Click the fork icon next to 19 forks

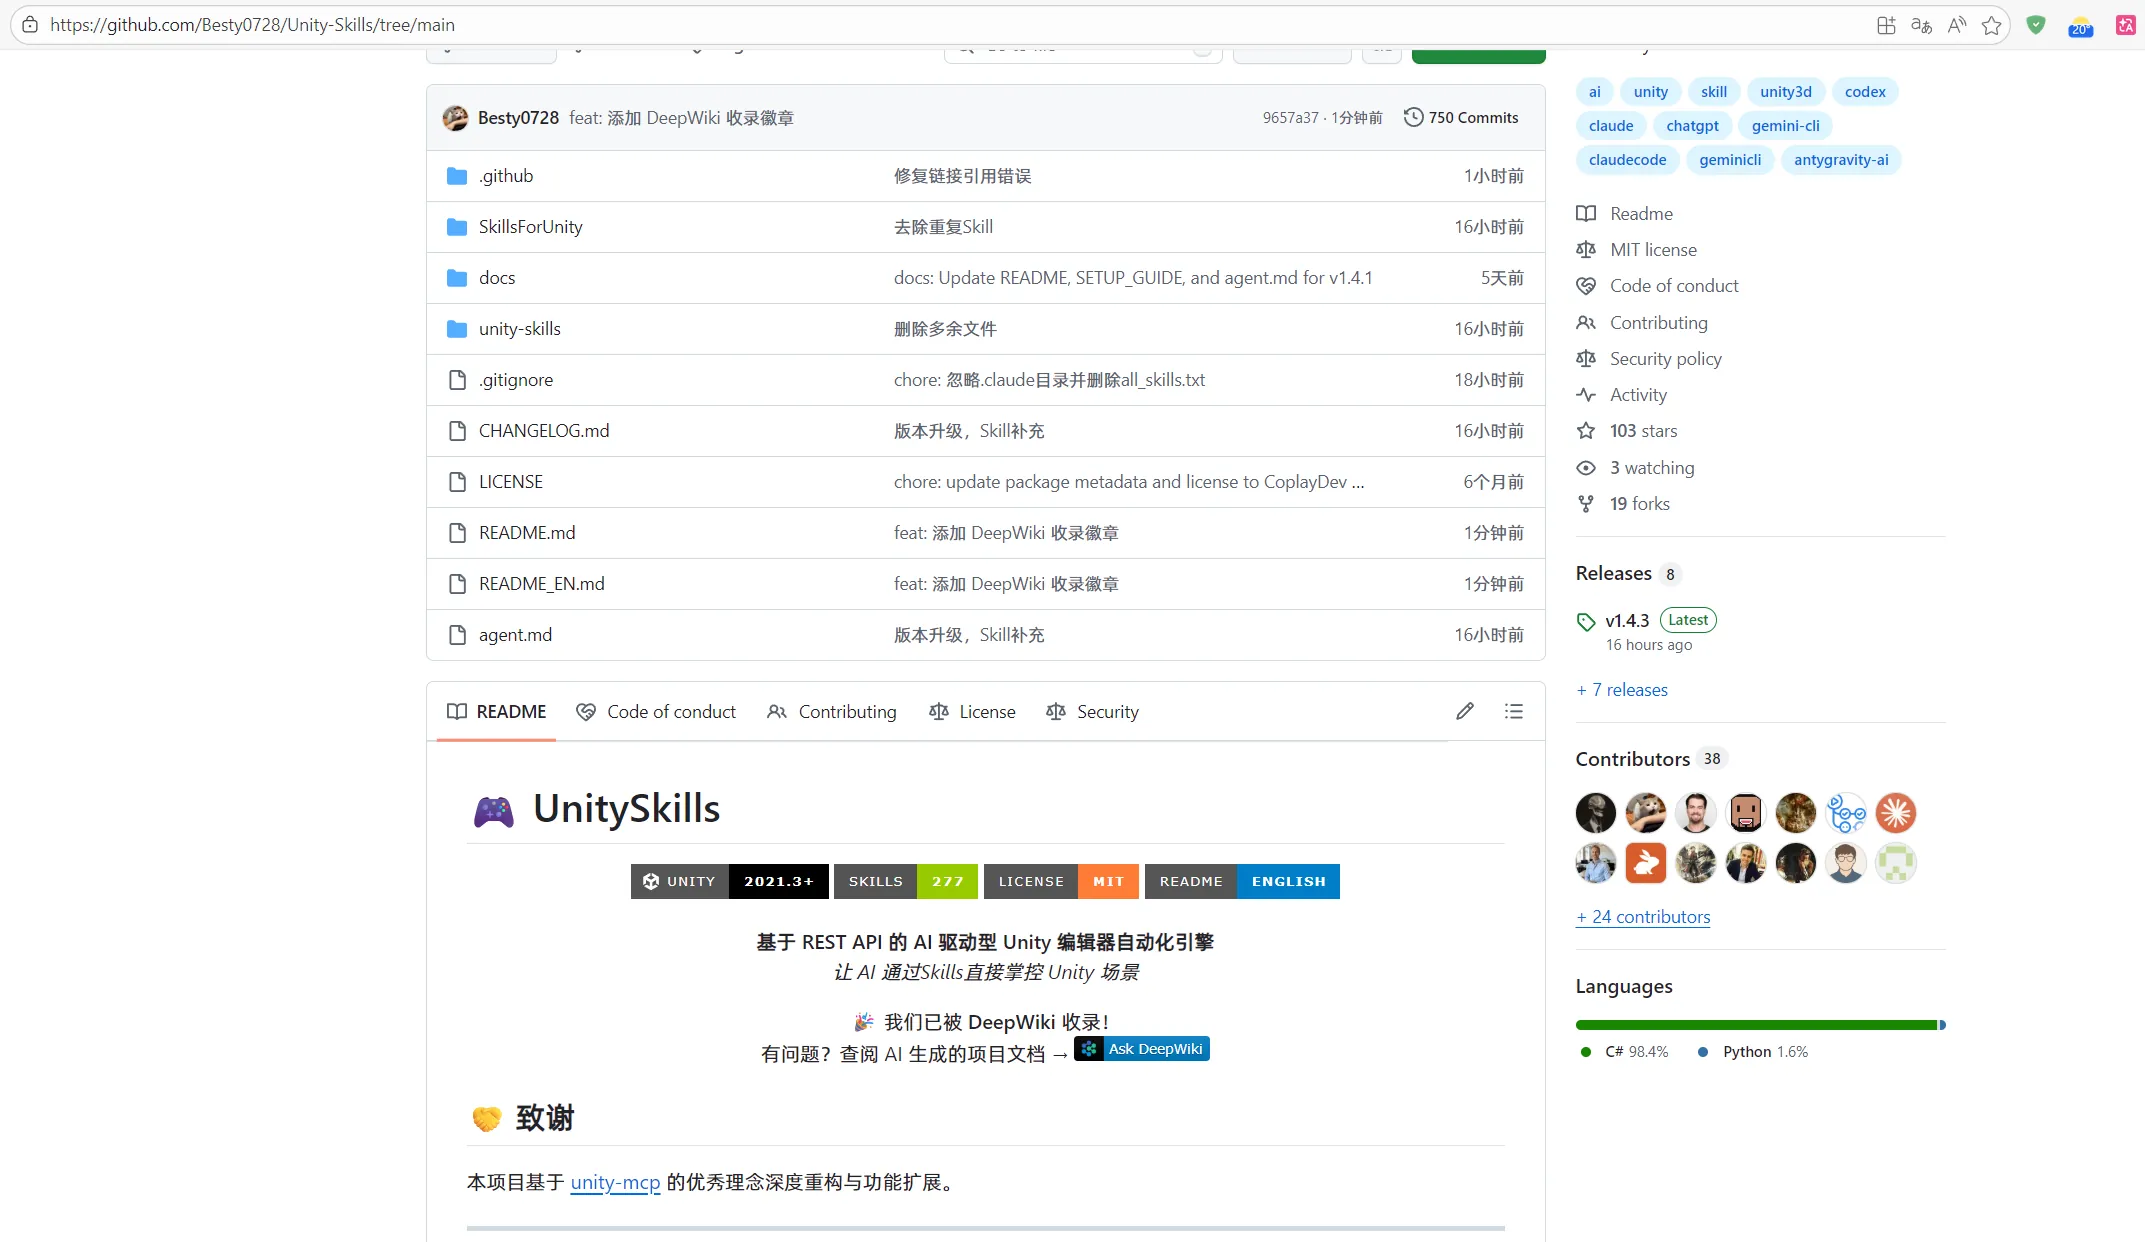tap(1586, 503)
